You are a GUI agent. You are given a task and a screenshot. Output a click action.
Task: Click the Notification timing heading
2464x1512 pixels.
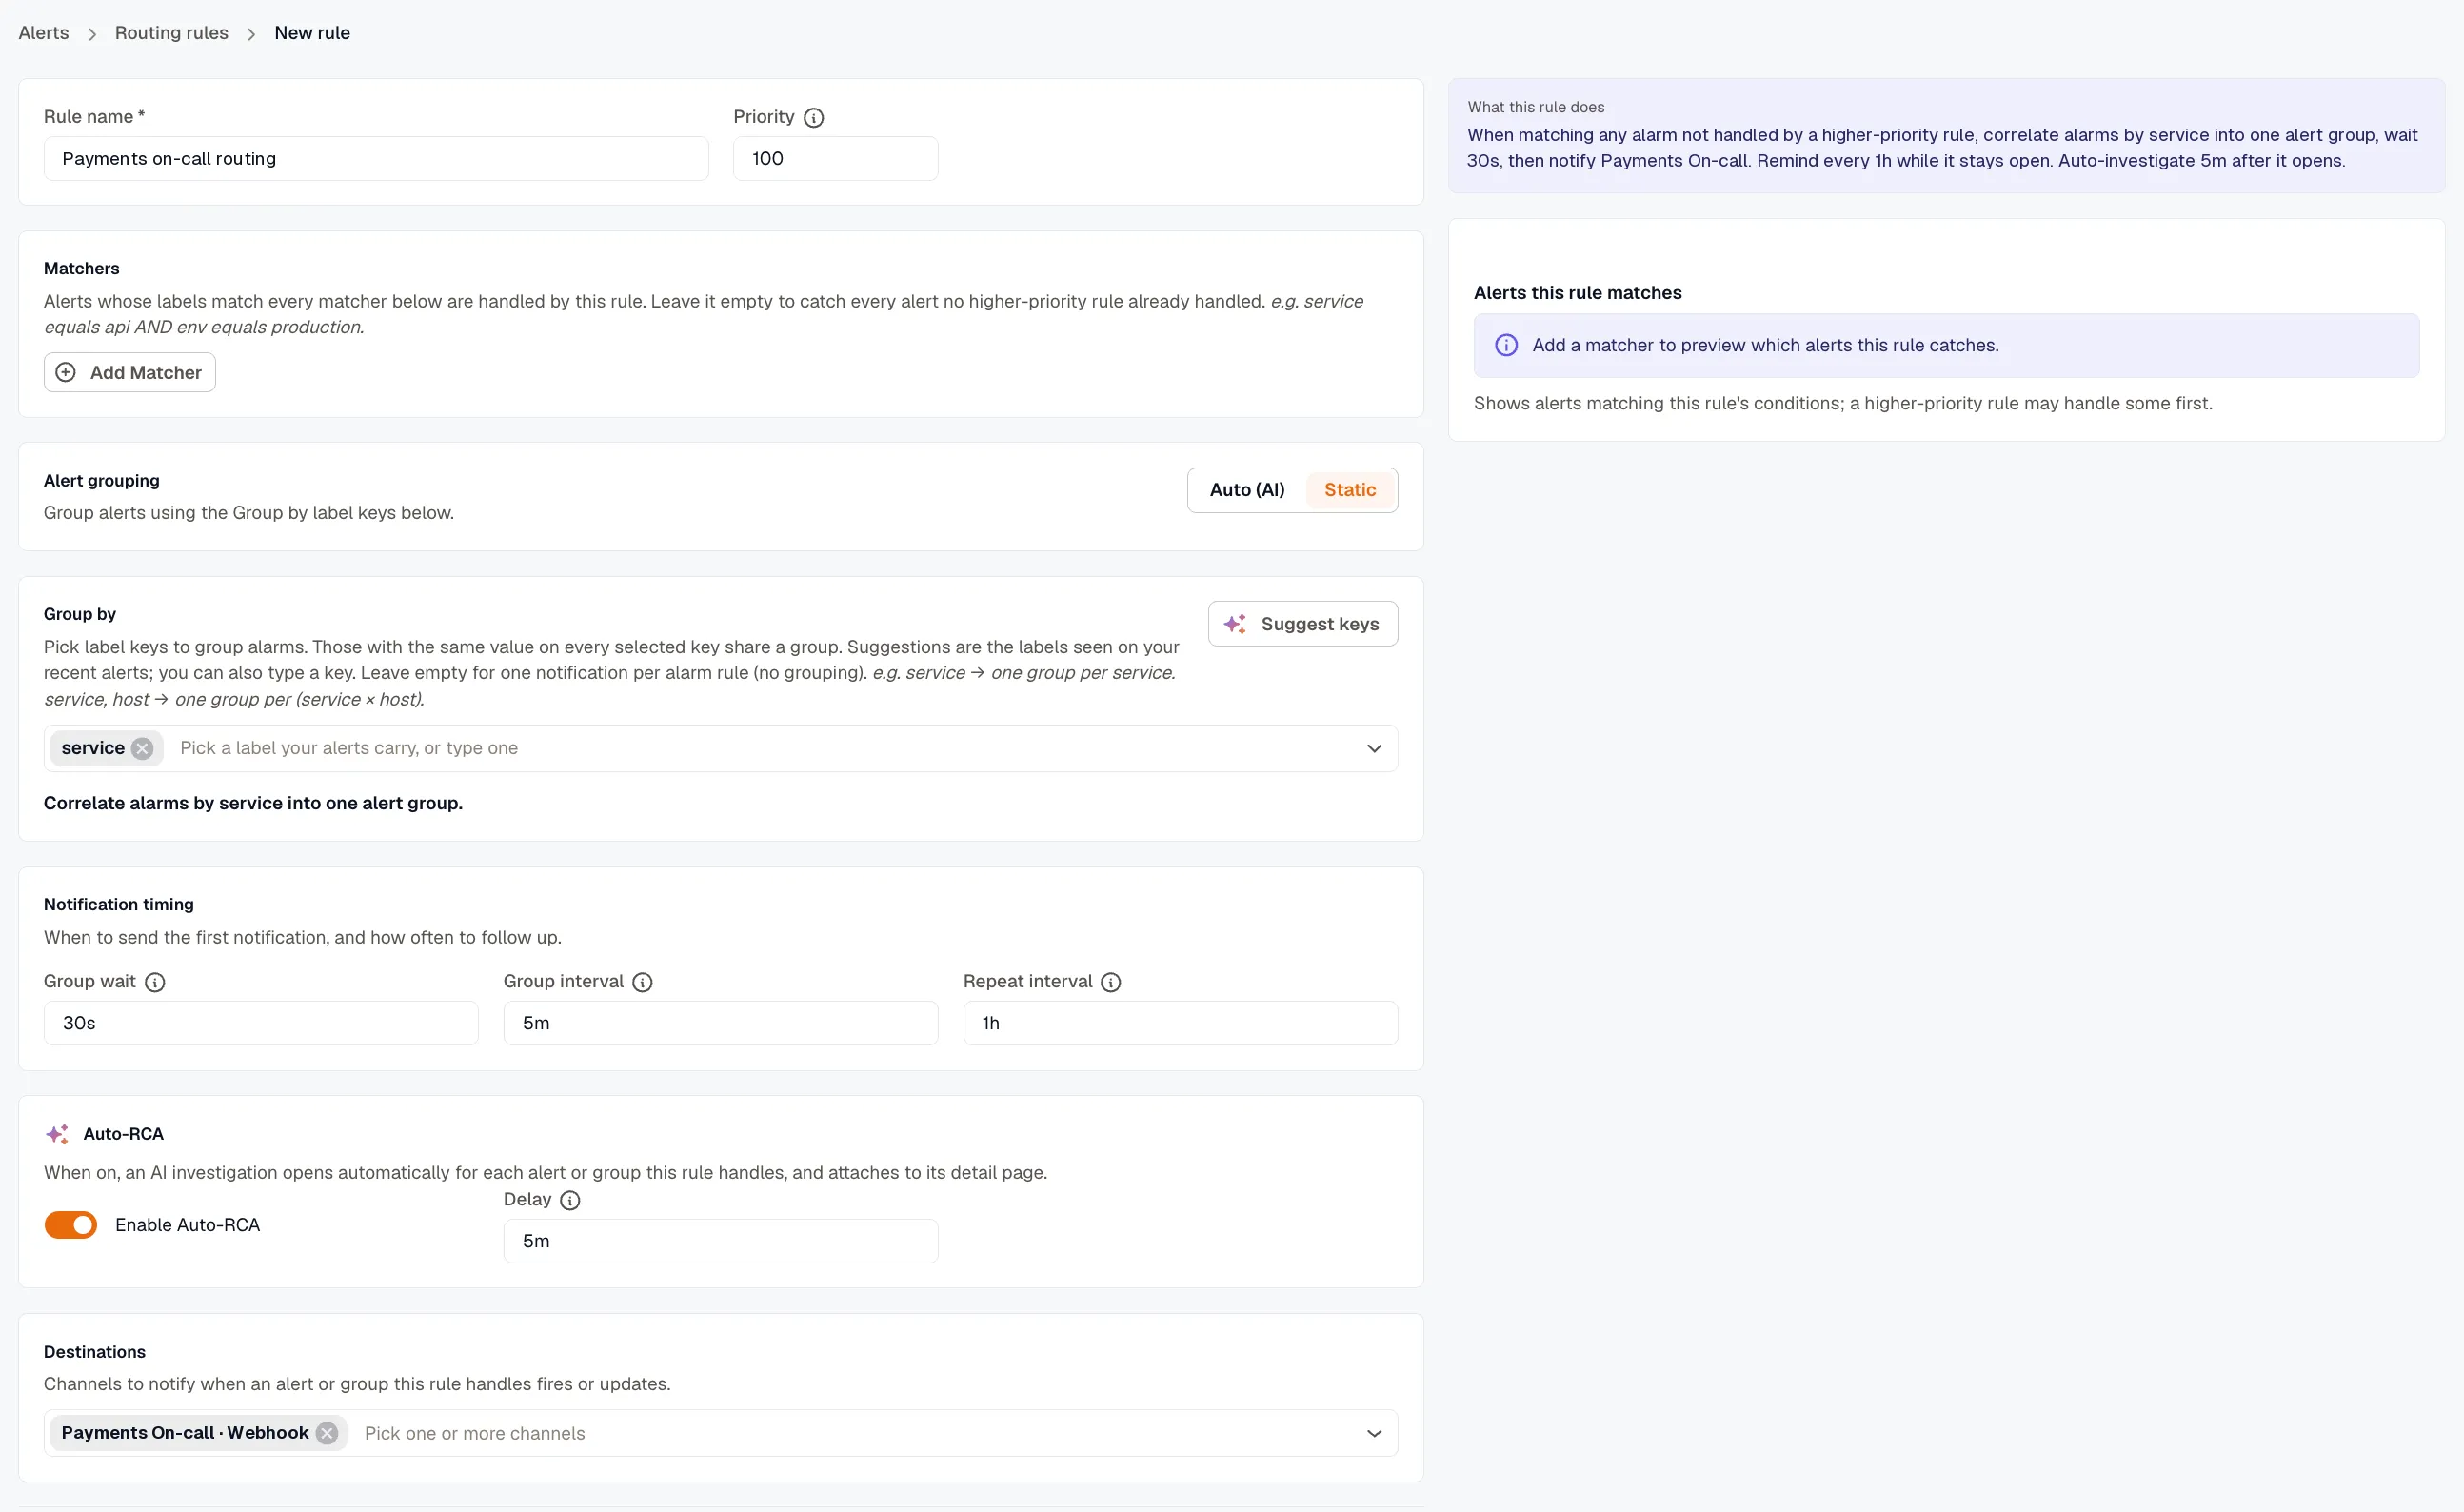click(x=119, y=904)
